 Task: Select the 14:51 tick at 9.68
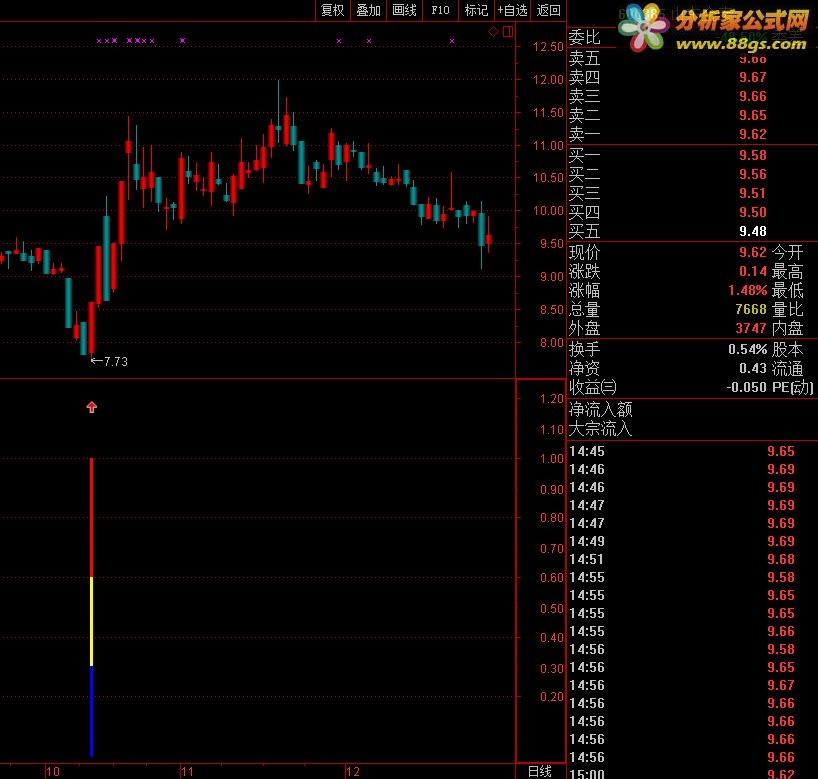point(693,559)
